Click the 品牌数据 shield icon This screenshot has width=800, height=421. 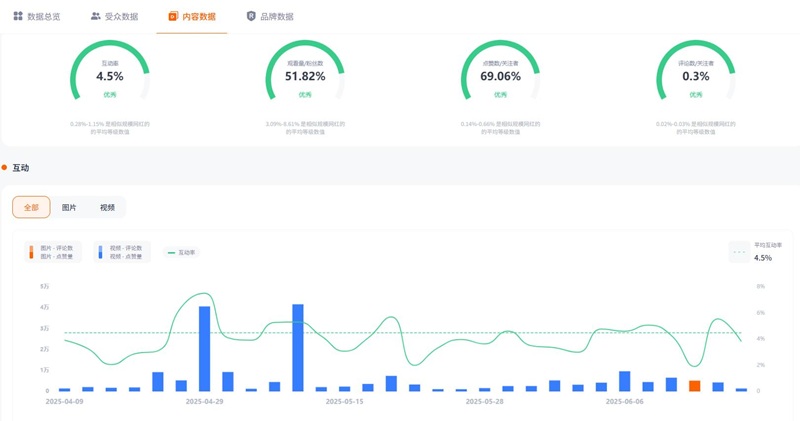[x=250, y=16]
